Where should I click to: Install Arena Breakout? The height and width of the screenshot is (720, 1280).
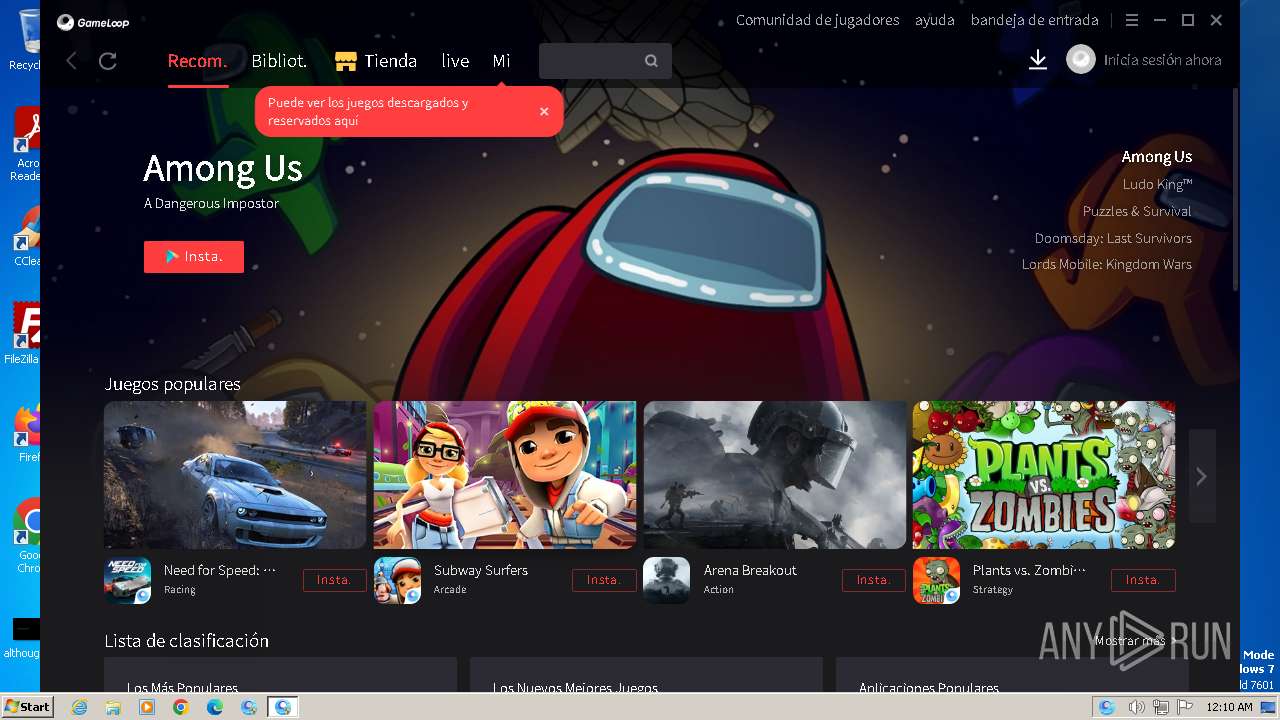874,580
